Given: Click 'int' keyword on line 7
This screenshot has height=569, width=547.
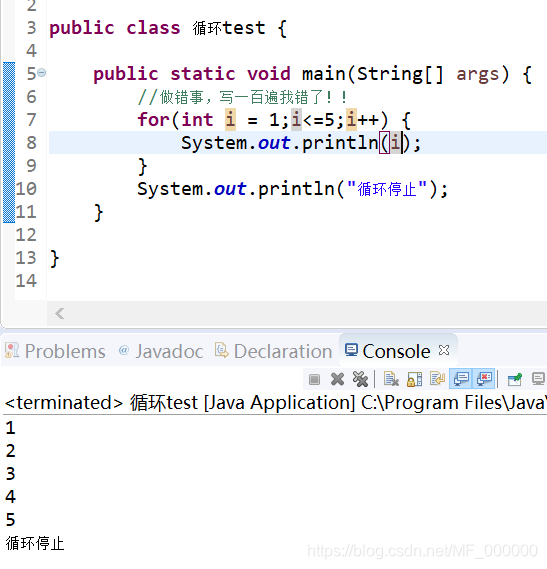Looking at the screenshot, I should coord(197,119).
